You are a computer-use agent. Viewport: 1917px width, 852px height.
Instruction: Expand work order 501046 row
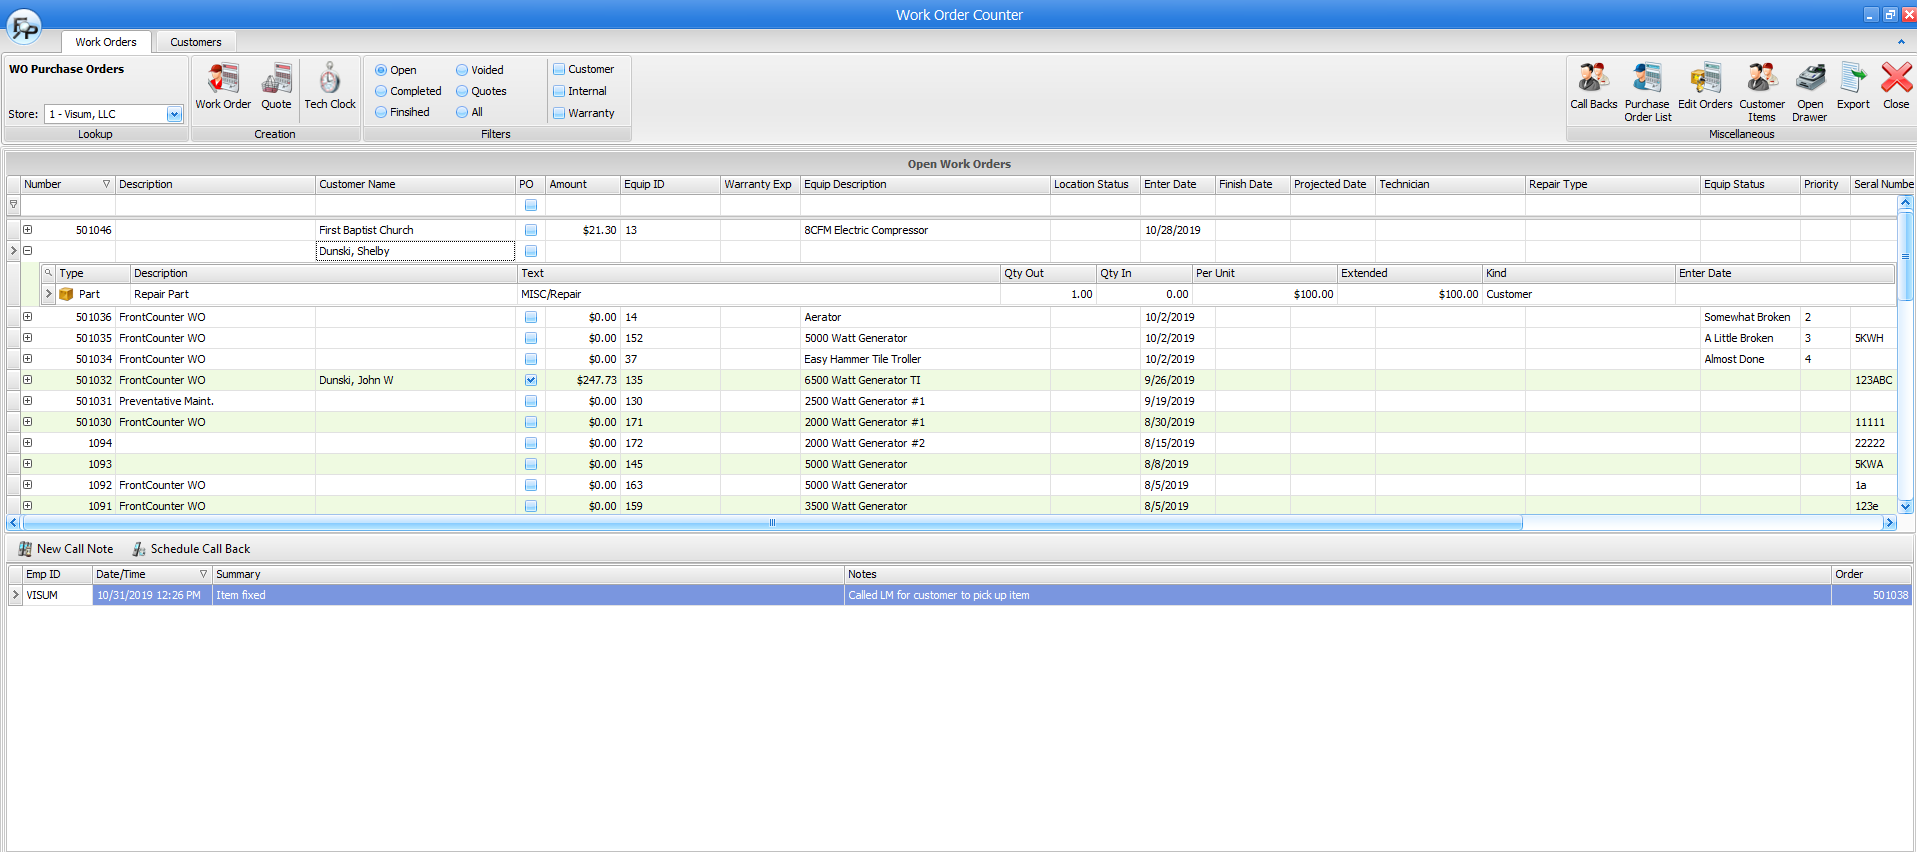coord(28,230)
